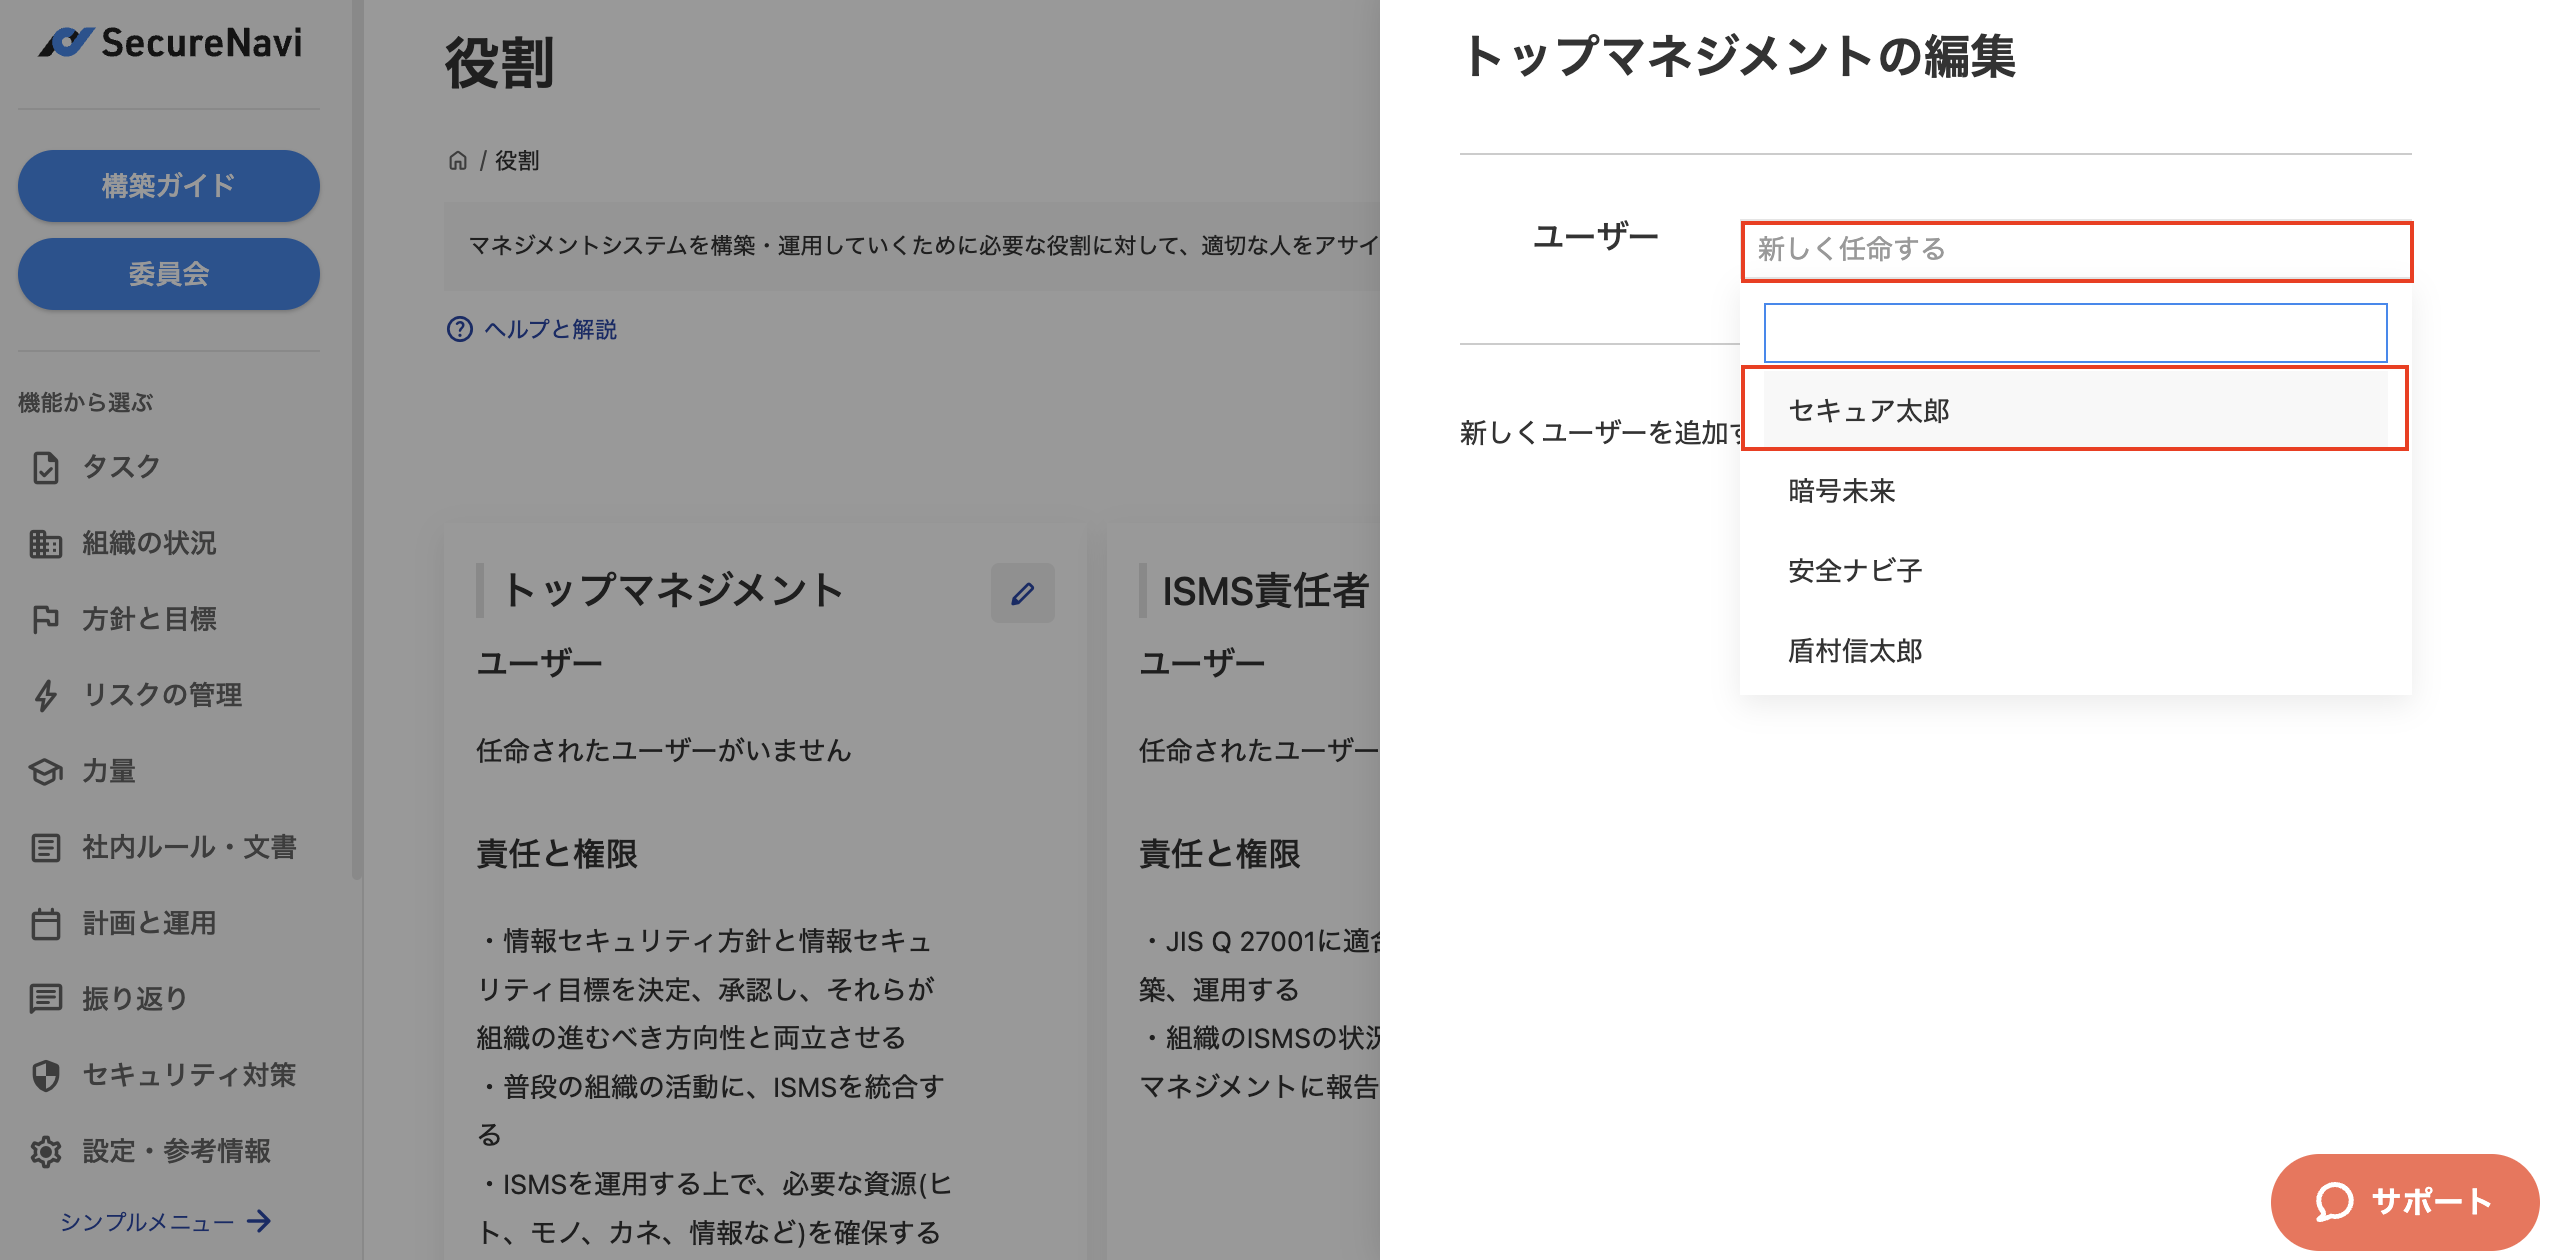Select 方針と目標 in sidebar
This screenshot has height=1260, width=2556.
[149, 619]
